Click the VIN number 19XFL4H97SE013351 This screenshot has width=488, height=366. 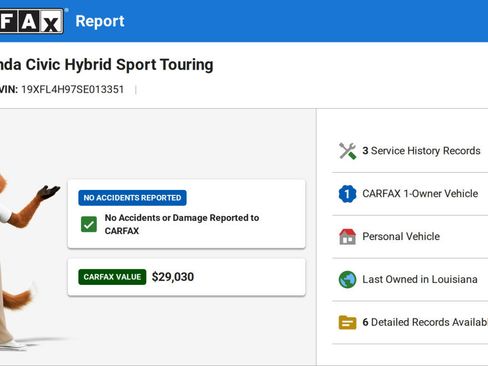pos(73,89)
